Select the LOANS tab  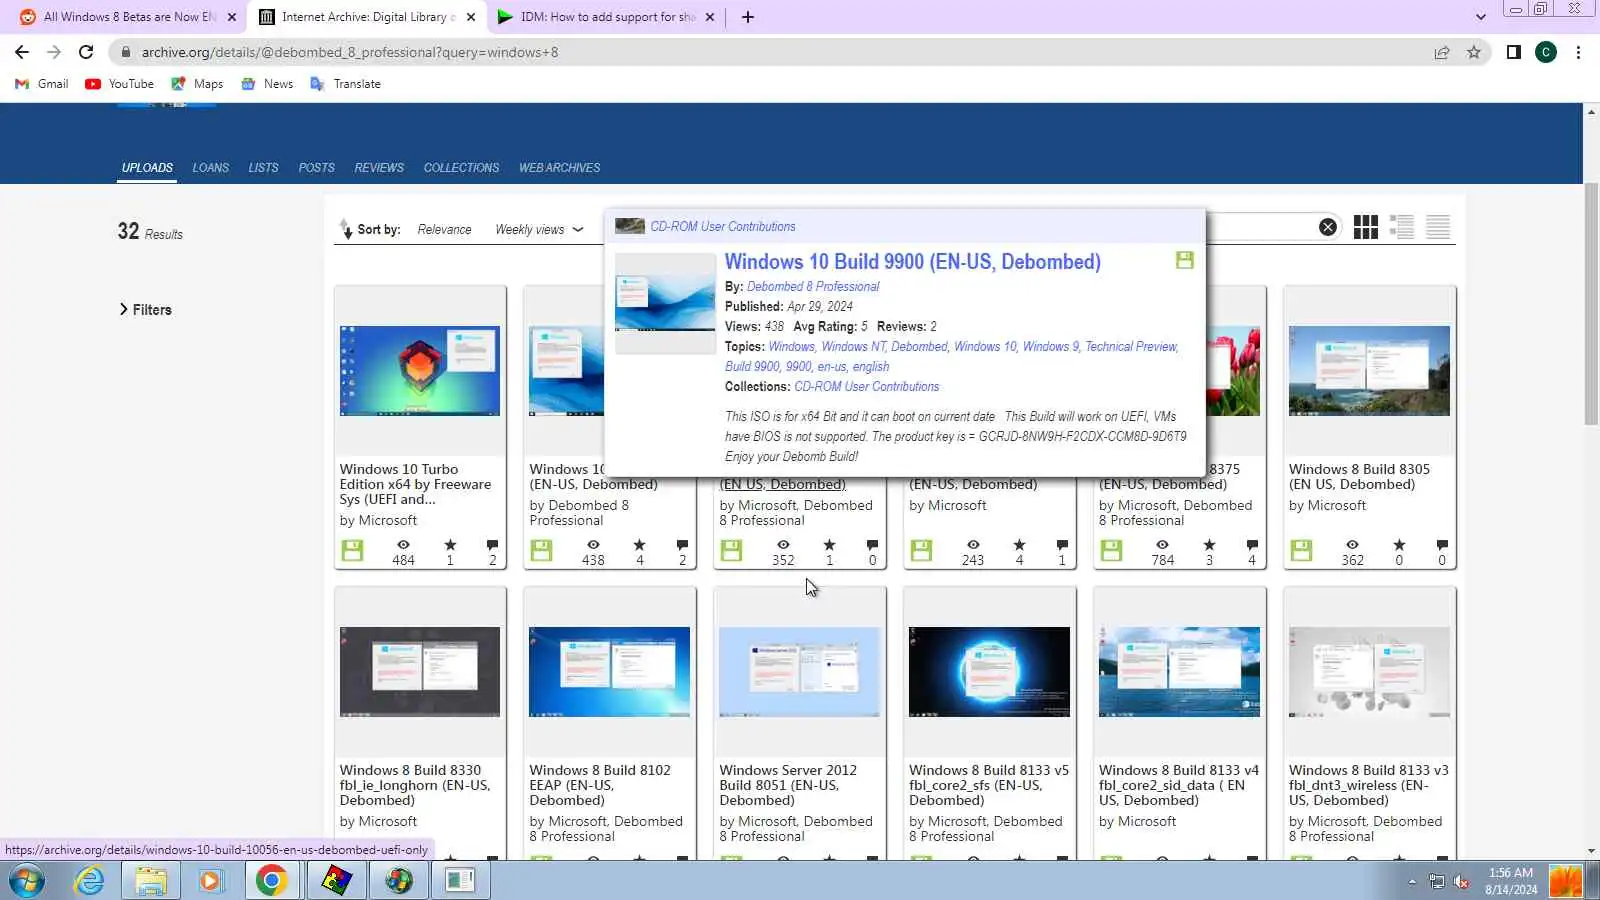[211, 168]
